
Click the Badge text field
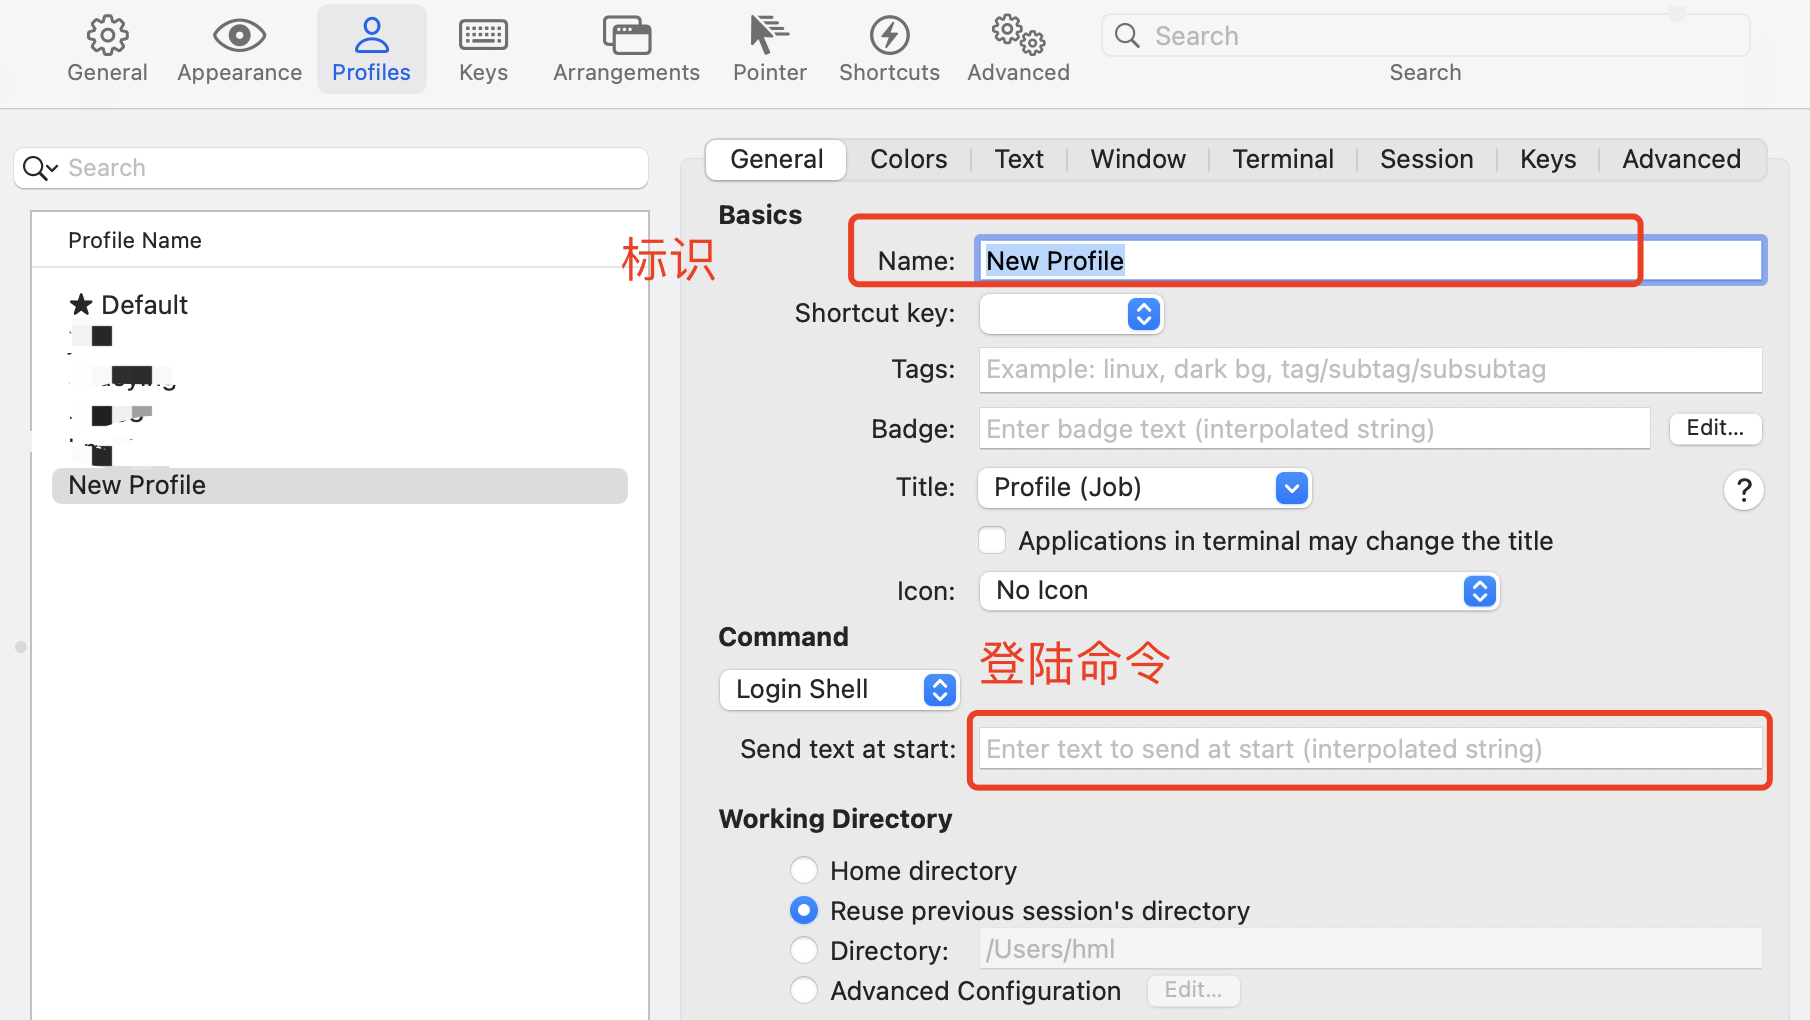(1314, 429)
